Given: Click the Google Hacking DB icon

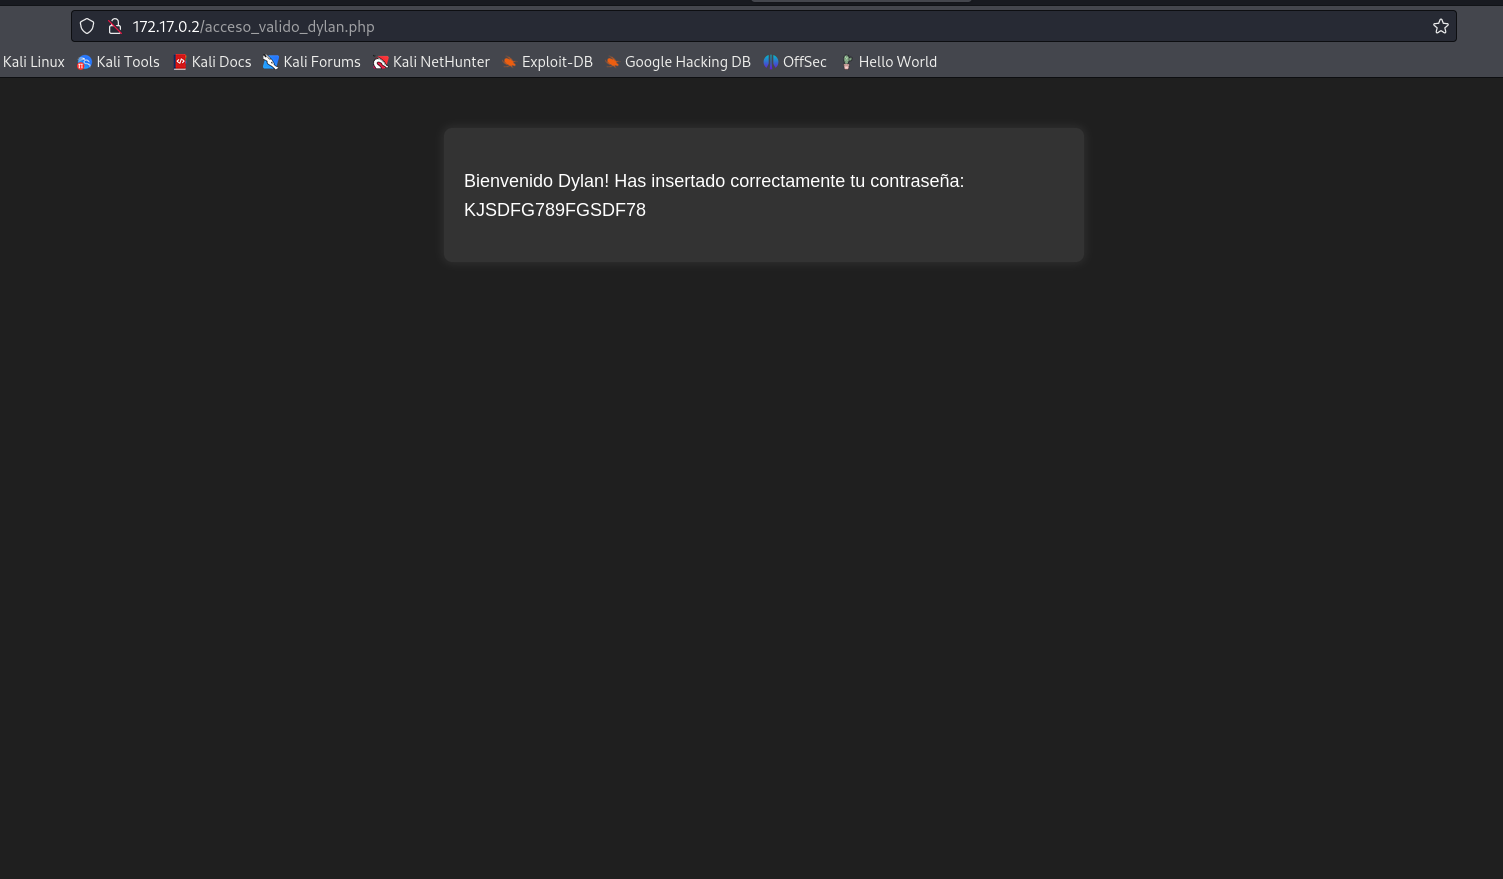Looking at the screenshot, I should (x=613, y=62).
